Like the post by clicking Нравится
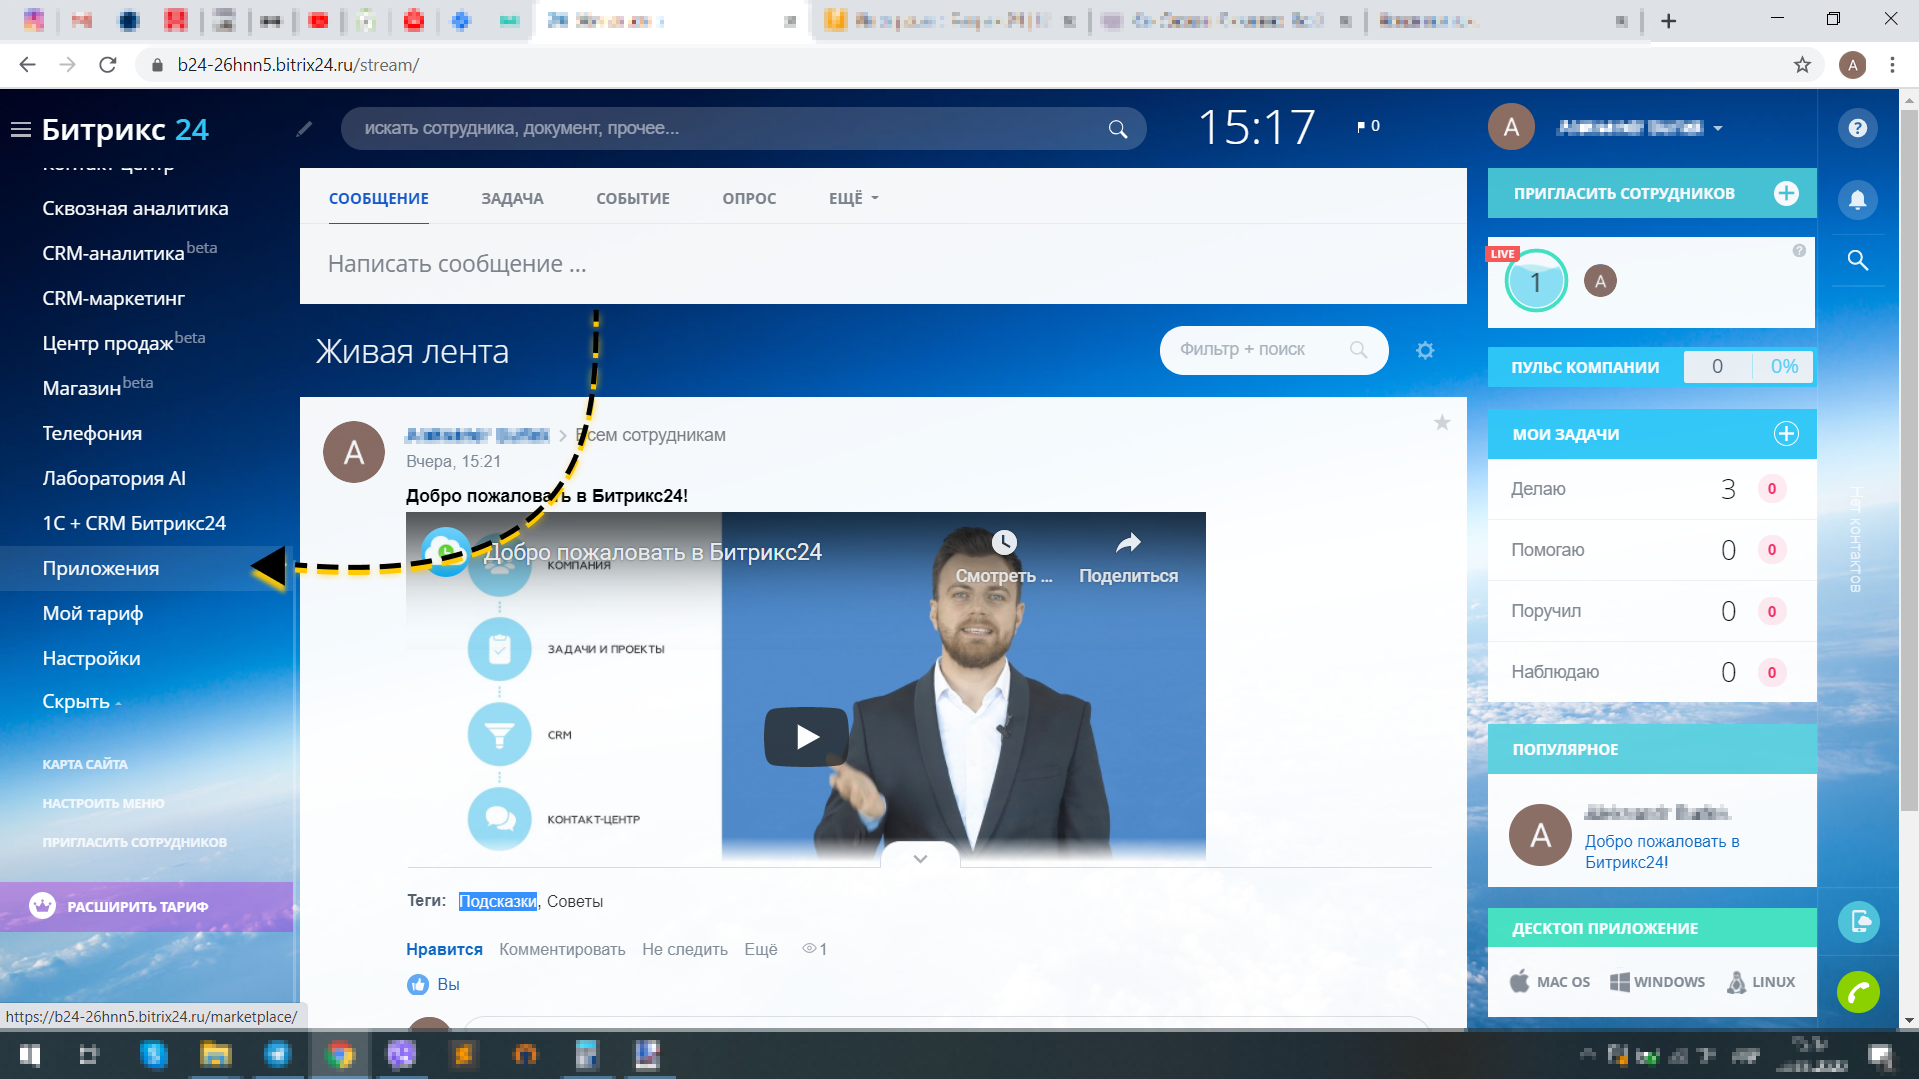This screenshot has width=1919, height=1079. (443, 949)
